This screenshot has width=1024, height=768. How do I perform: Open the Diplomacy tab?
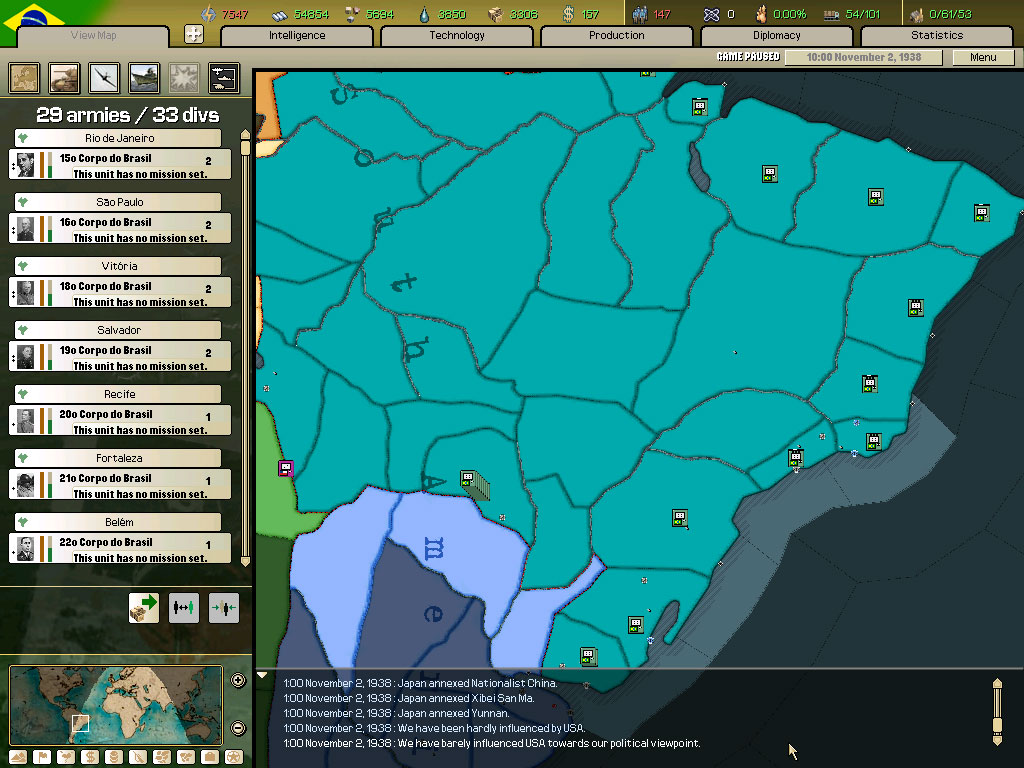777,36
